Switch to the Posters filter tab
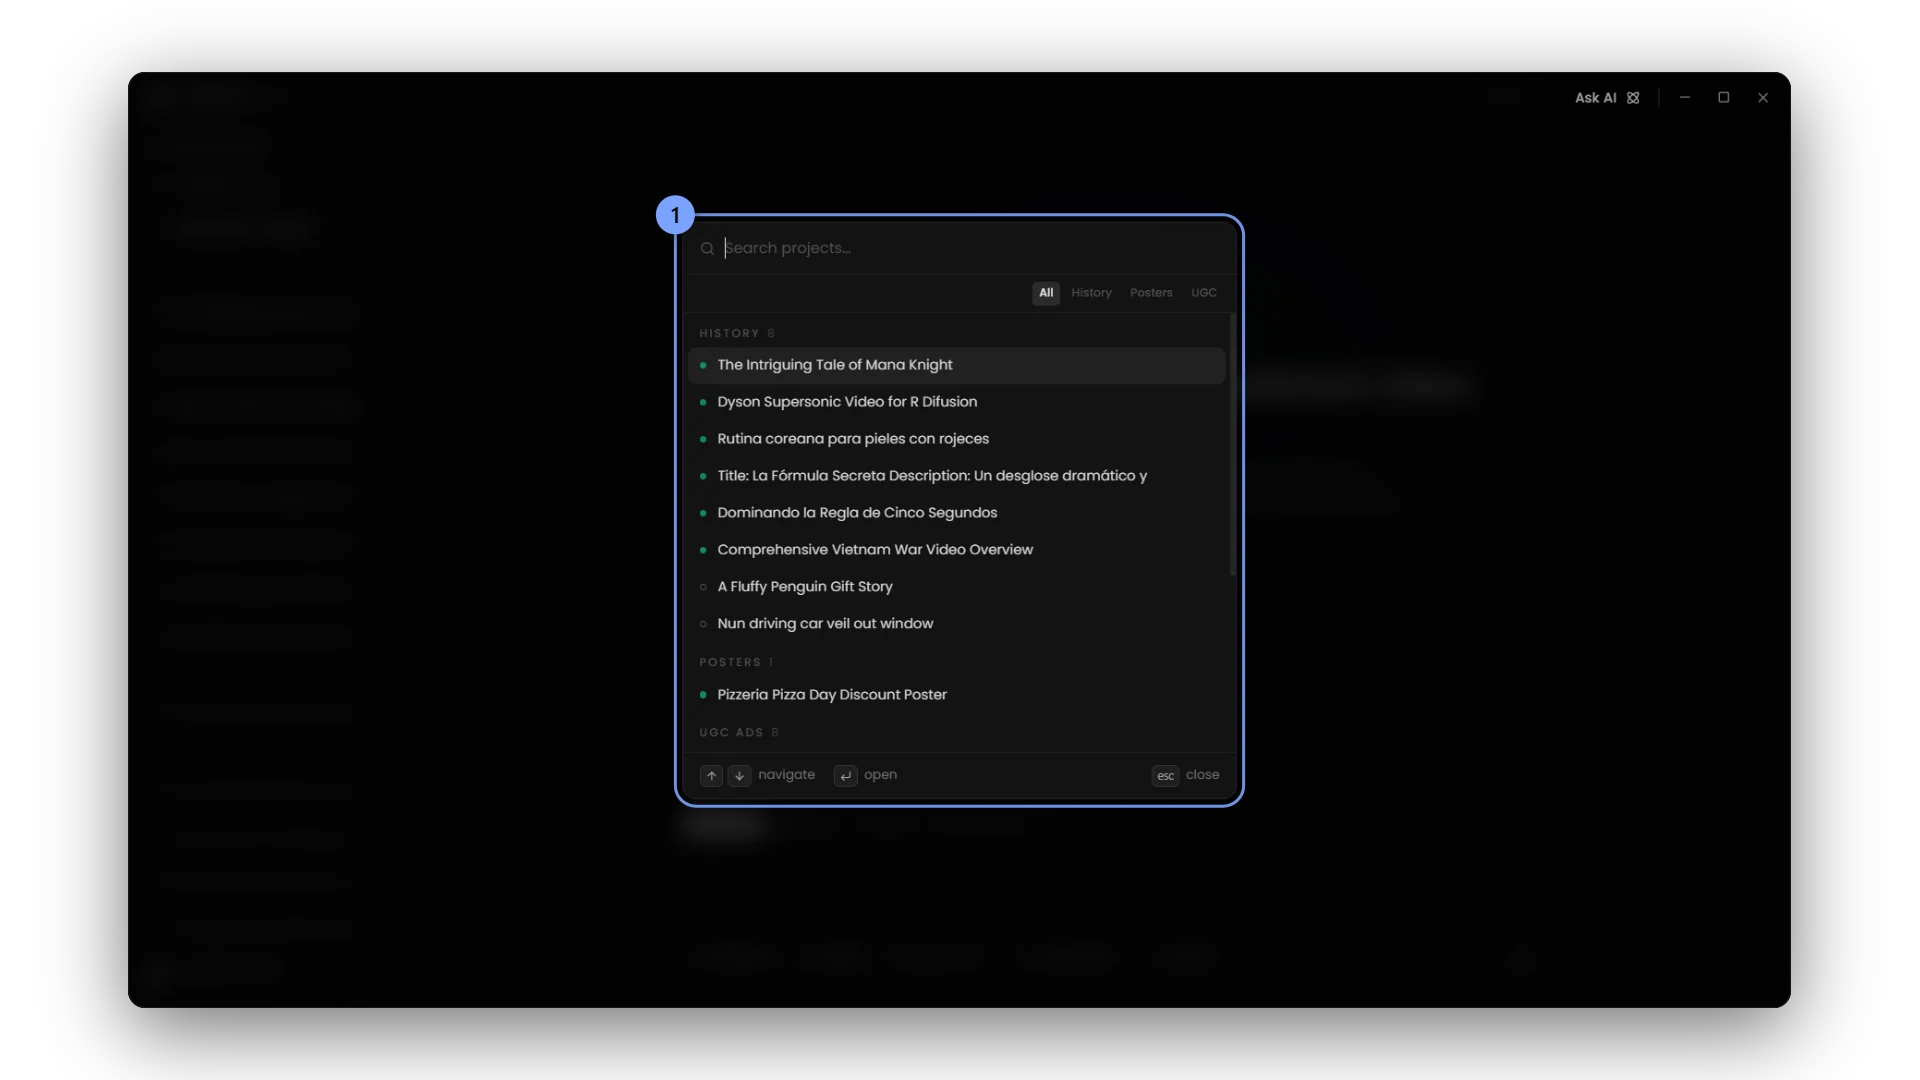1920x1080 pixels. click(1151, 293)
